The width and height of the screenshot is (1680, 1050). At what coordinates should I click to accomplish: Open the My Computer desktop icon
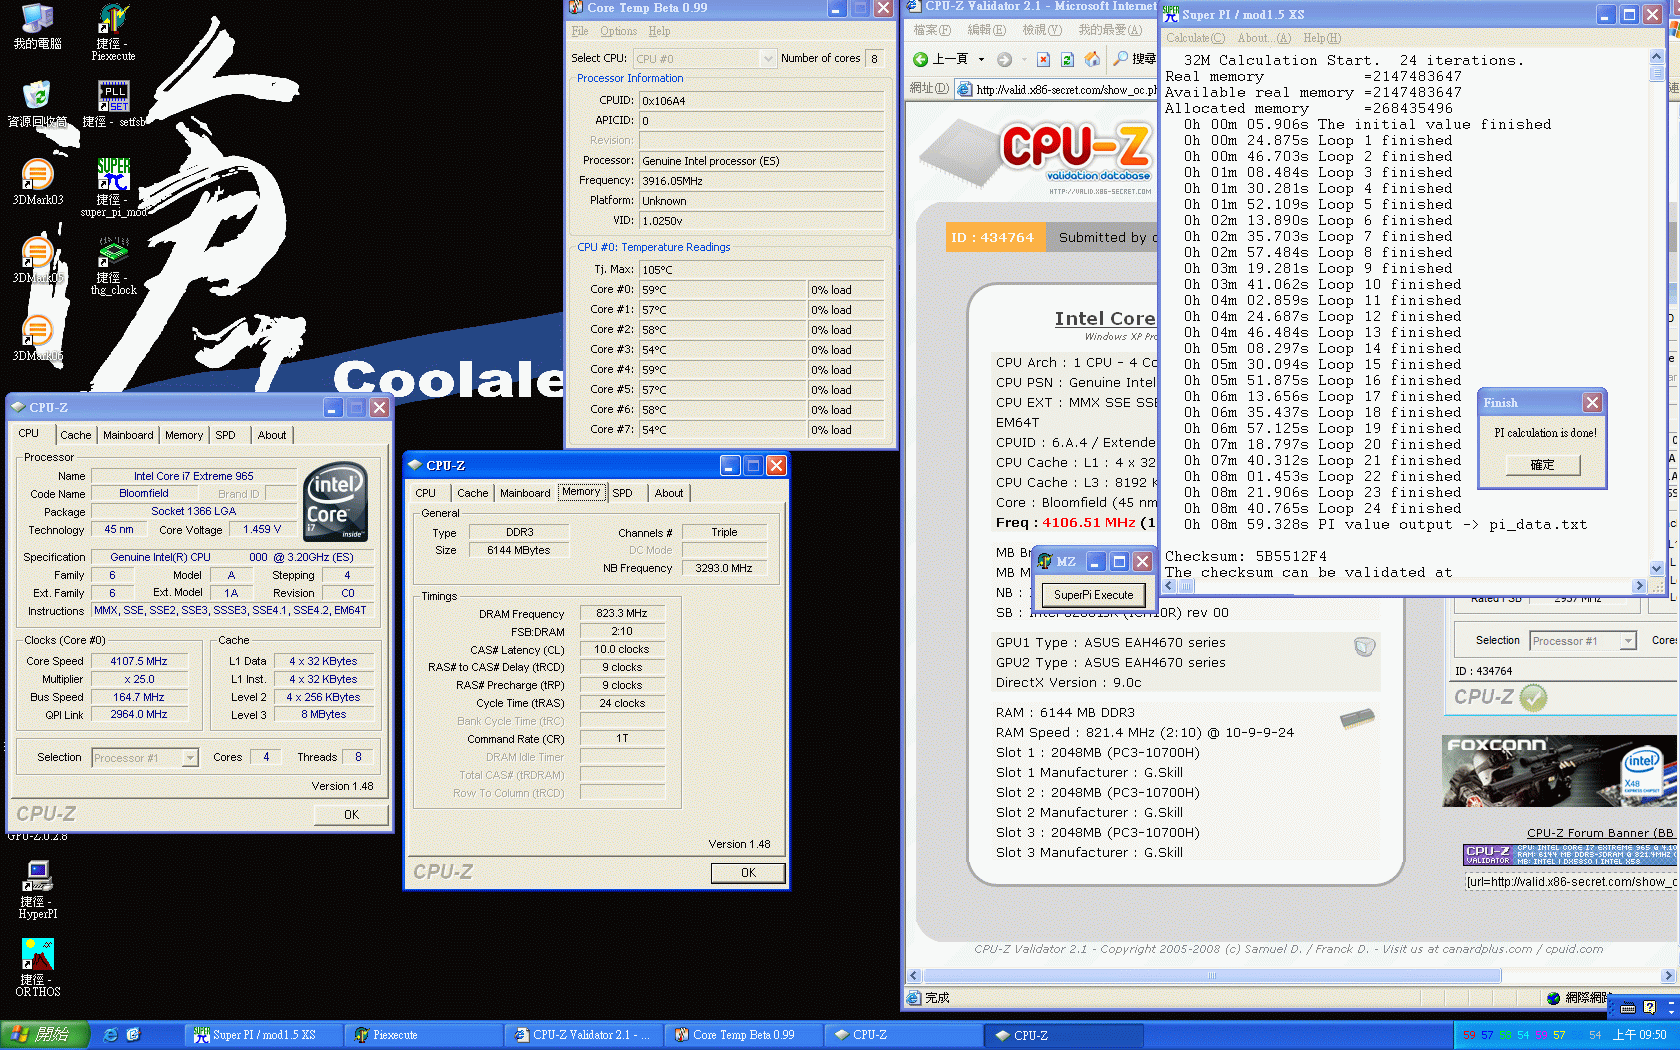[37, 27]
